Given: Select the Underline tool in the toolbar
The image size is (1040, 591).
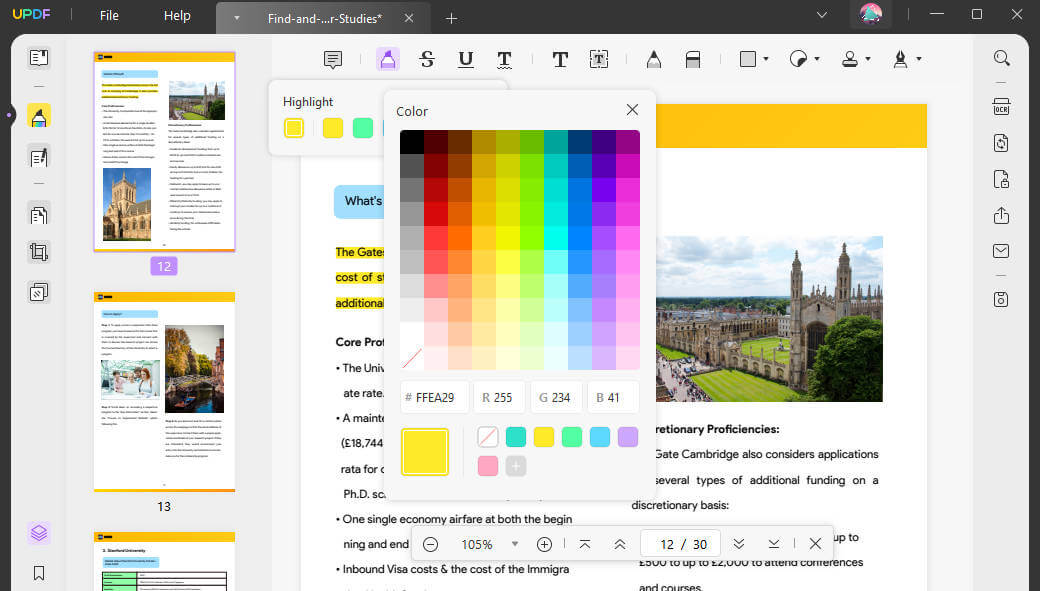Looking at the screenshot, I should coord(466,59).
